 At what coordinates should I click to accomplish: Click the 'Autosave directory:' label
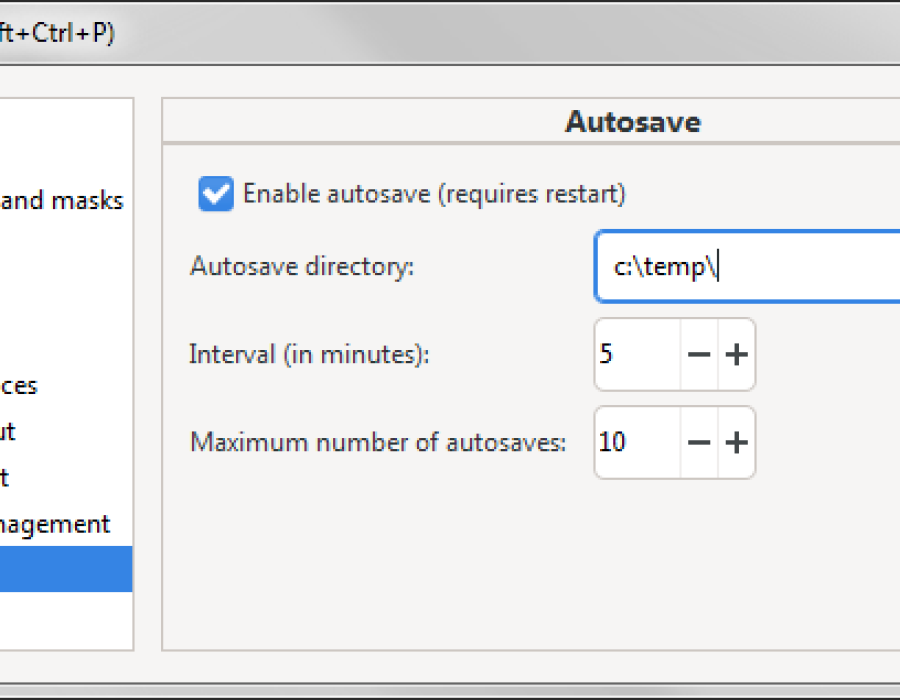click(302, 266)
